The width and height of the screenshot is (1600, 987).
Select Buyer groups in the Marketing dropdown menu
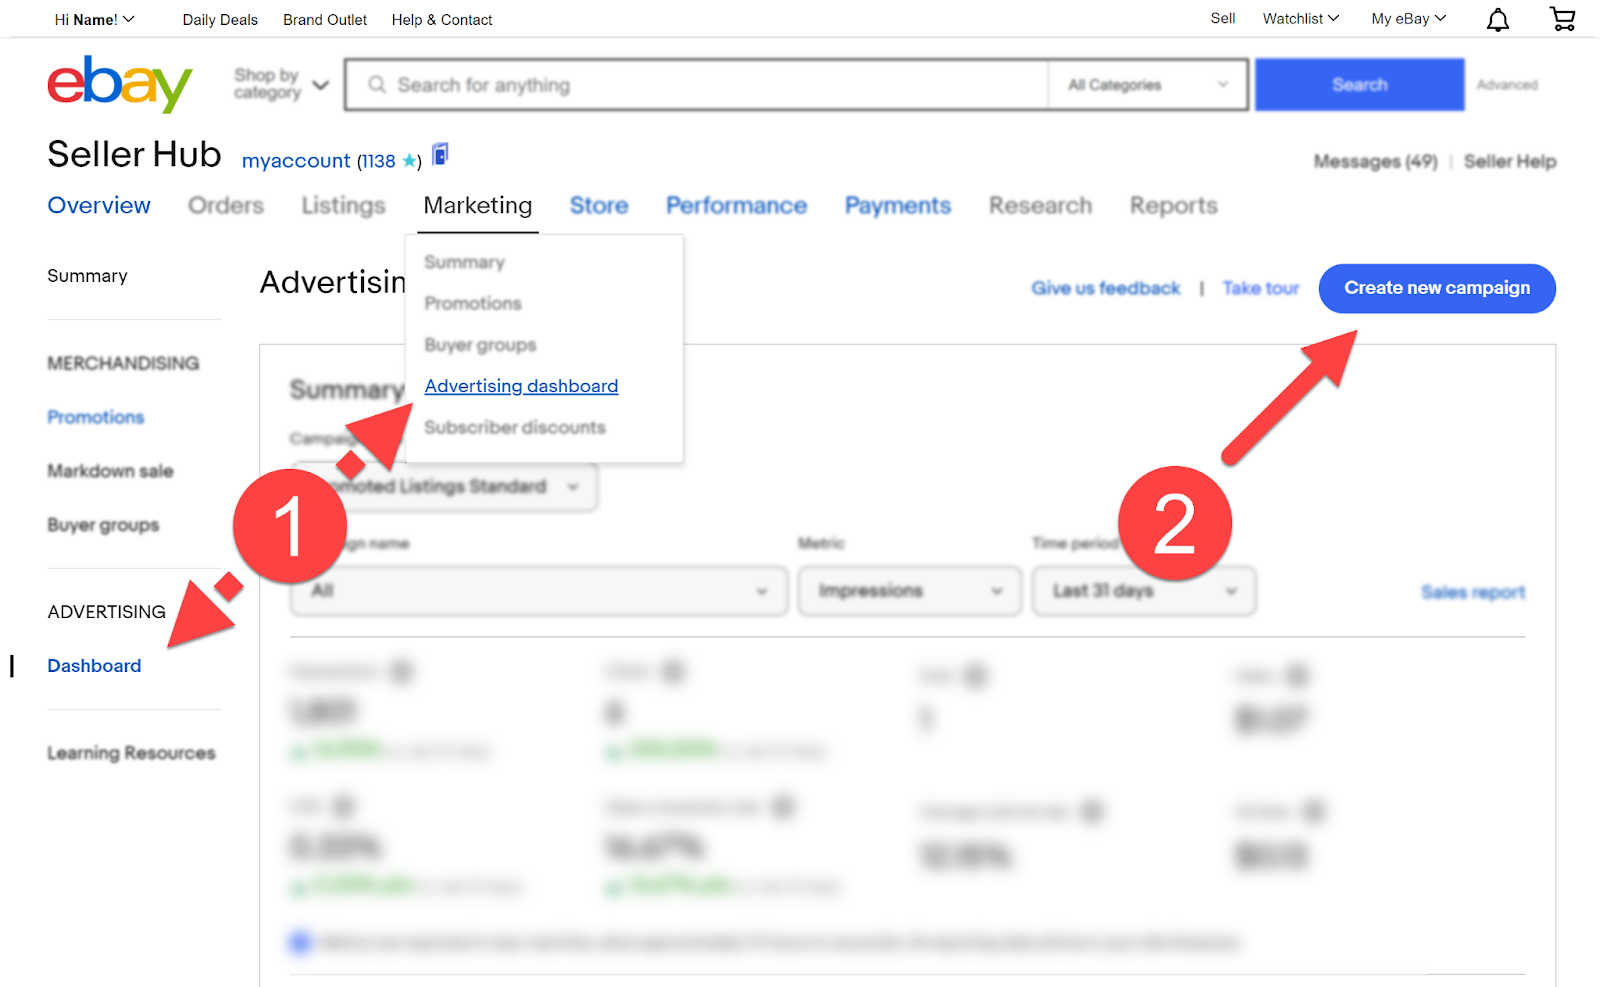click(480, 345)
